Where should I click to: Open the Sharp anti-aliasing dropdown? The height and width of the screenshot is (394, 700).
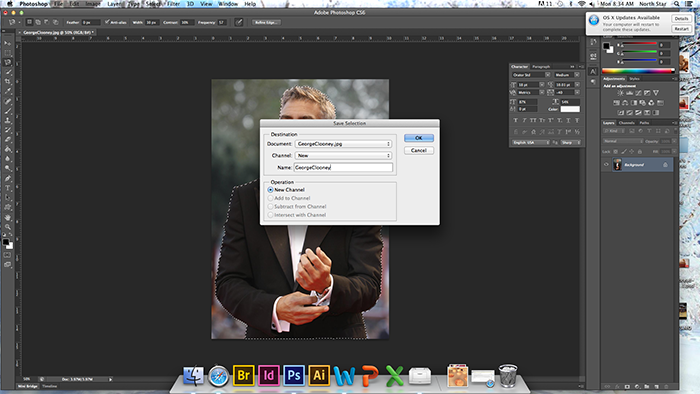[x=571, y=142]
